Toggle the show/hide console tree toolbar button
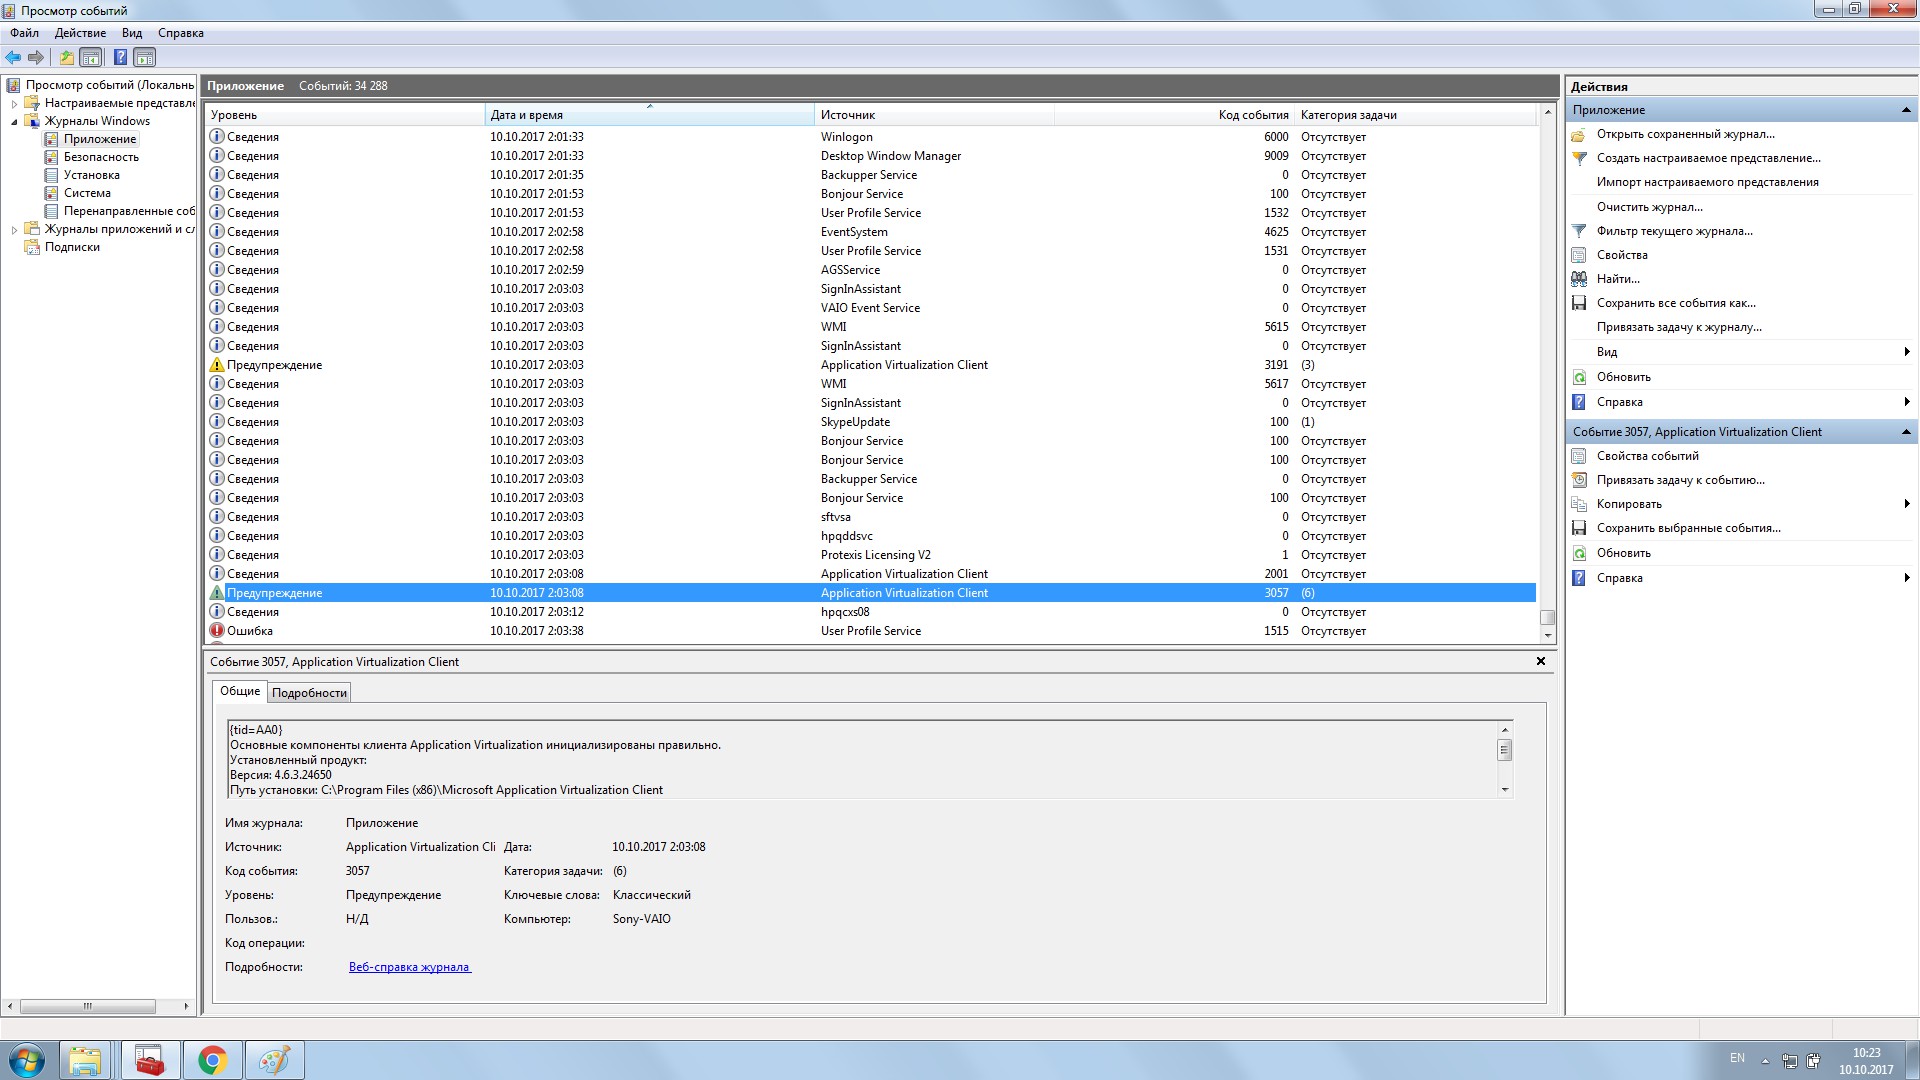The image size is (1920, 1080). tap(91, 57)
